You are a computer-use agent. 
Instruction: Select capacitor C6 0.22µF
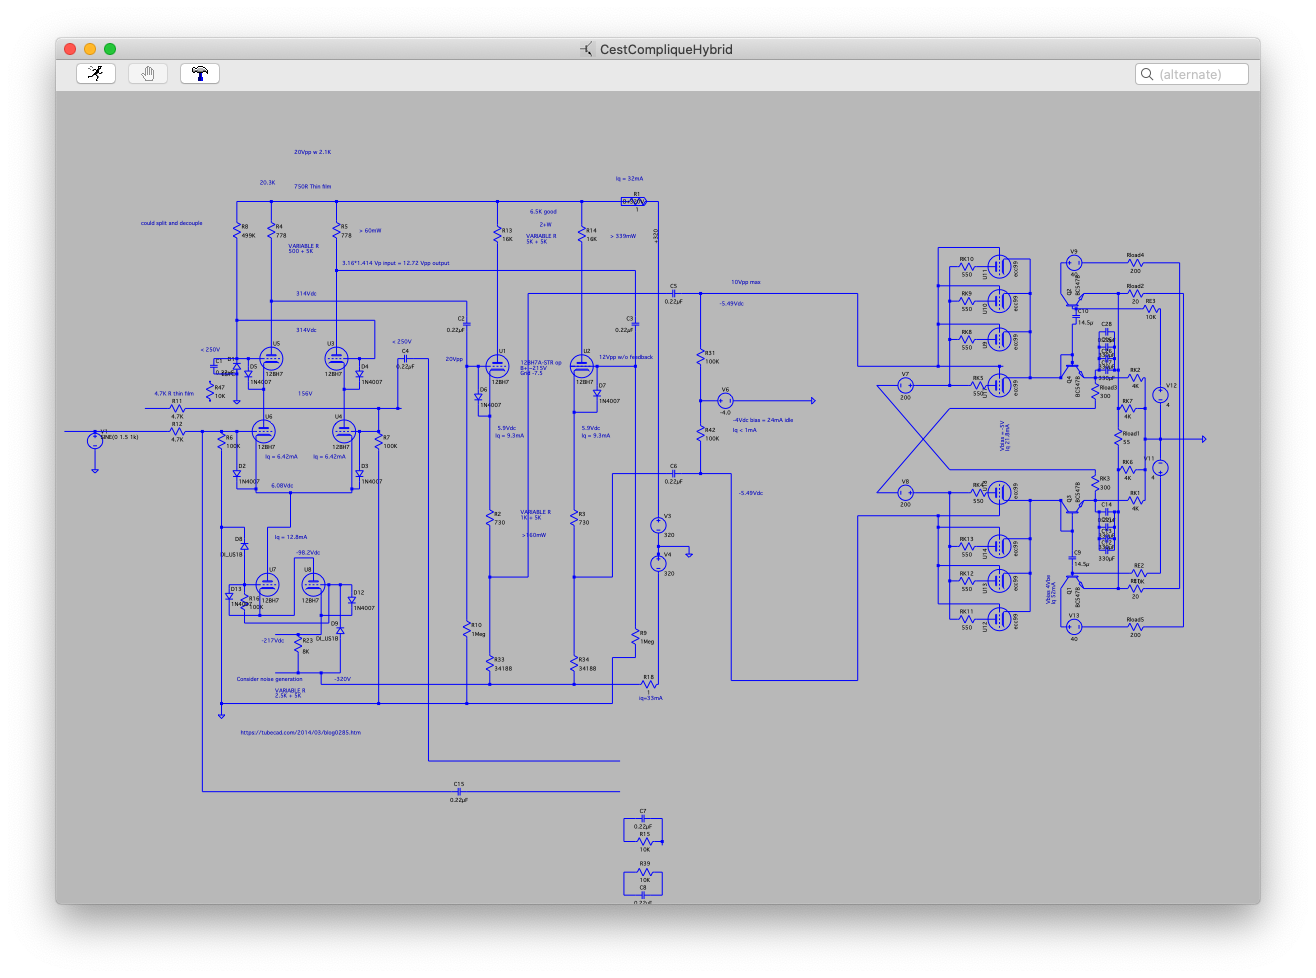pos(673,474)
